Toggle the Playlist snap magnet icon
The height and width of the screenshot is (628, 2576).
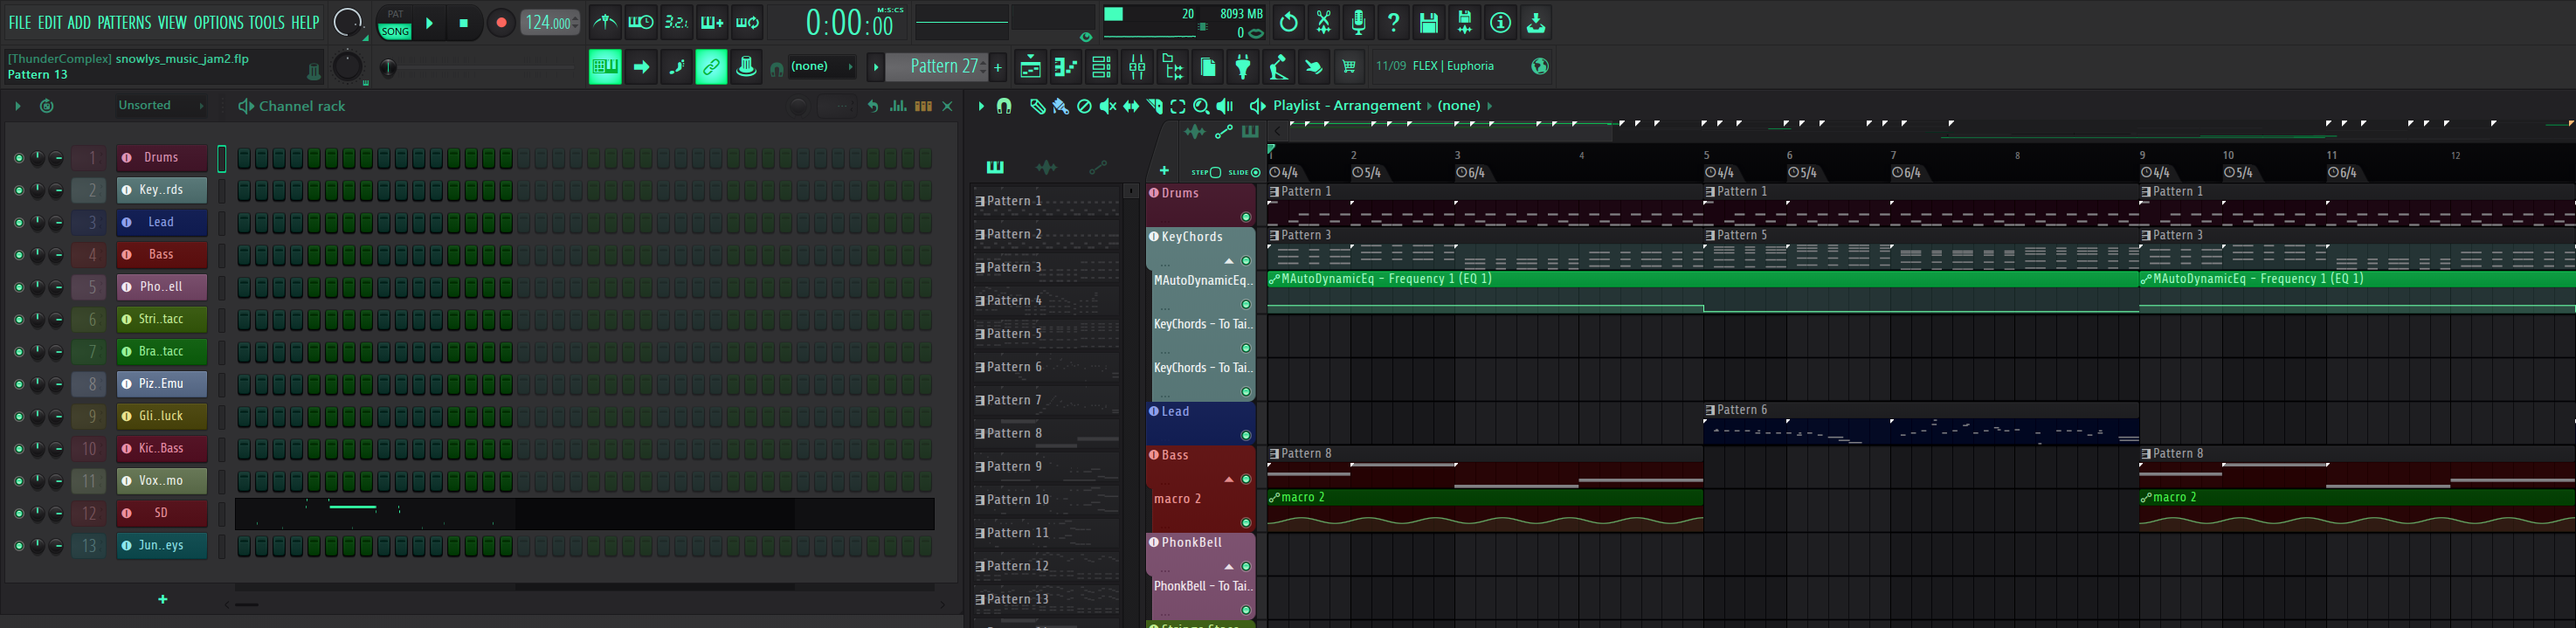click(1004, 106)
